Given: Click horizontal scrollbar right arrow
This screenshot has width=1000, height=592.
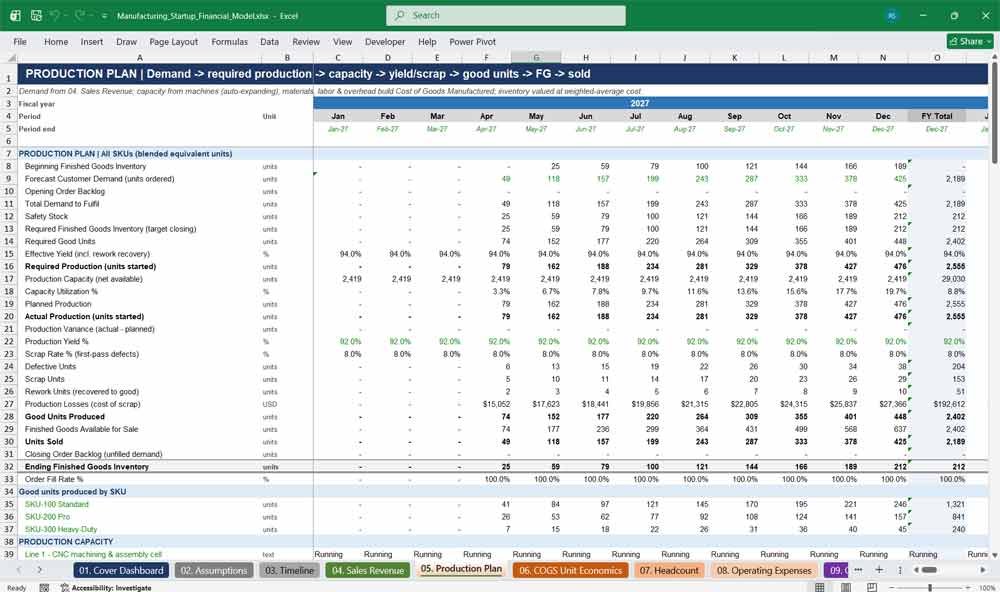Looking at the screenshot, I should 982,570.
